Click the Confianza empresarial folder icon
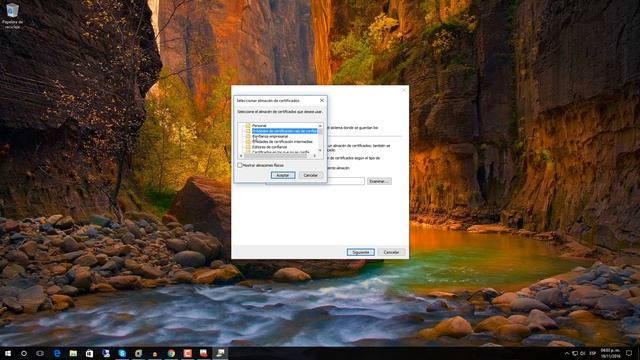640x360 pixels. [248, 136]
